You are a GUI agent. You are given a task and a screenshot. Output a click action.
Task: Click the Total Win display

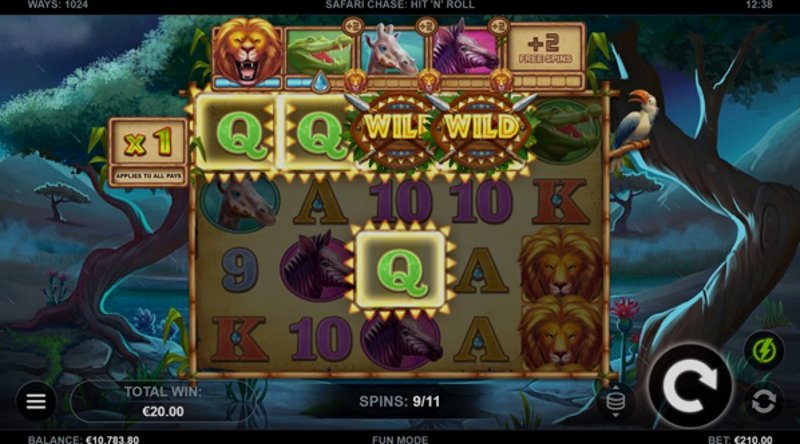click(x=163, y=401)
